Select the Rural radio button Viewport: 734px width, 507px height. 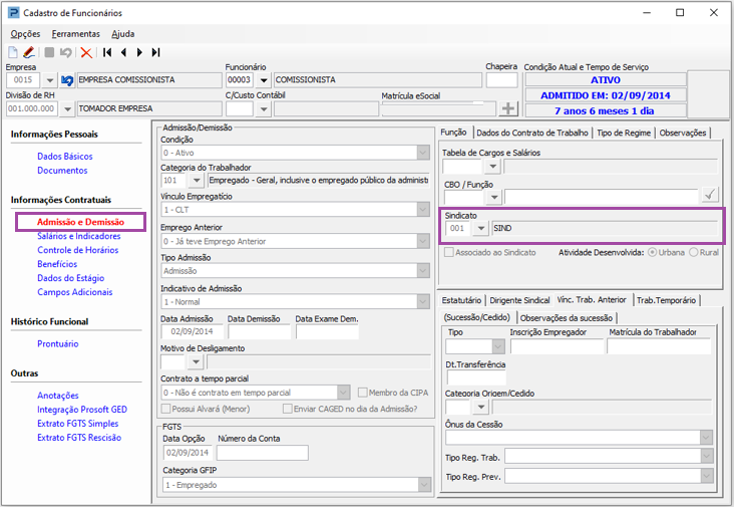[694, 252]
